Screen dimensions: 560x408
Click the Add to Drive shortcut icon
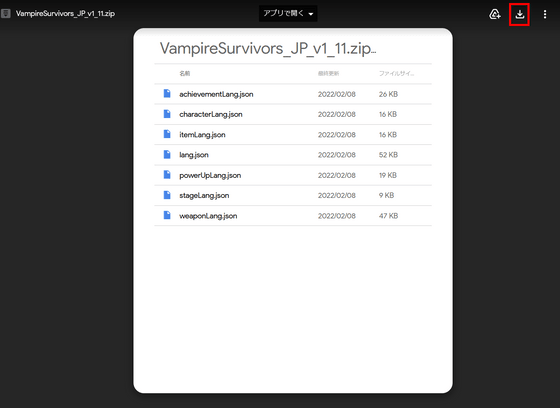(495, 14)
